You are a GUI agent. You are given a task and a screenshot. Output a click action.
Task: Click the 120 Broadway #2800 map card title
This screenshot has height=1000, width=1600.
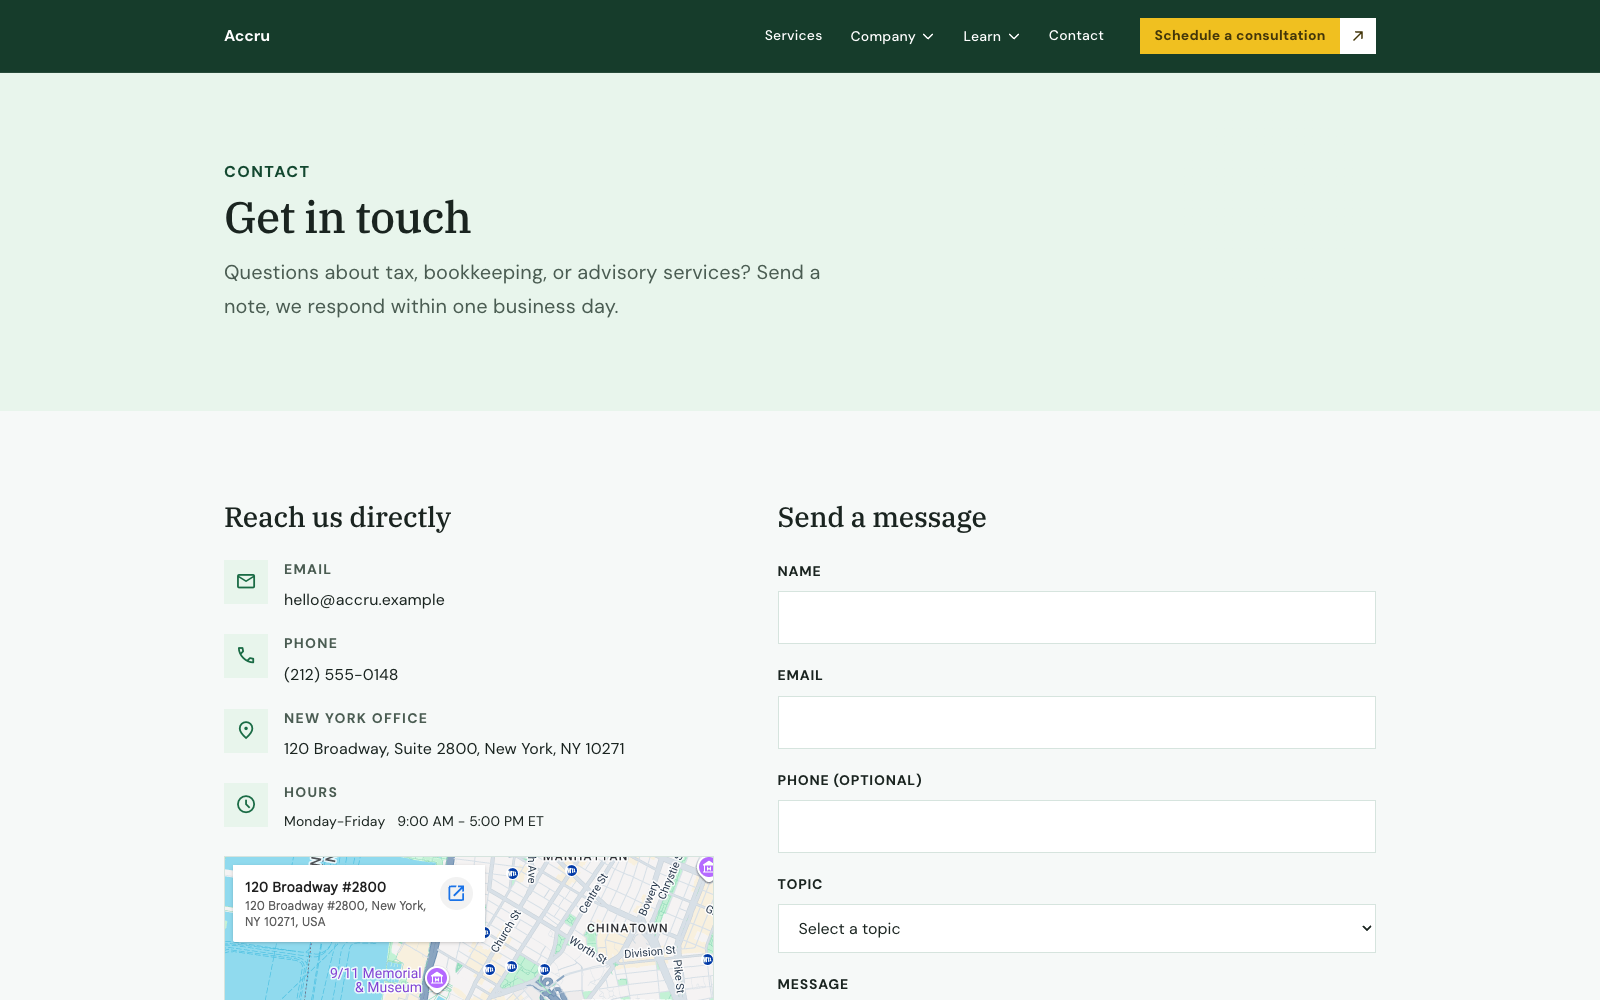coord(315,887)
